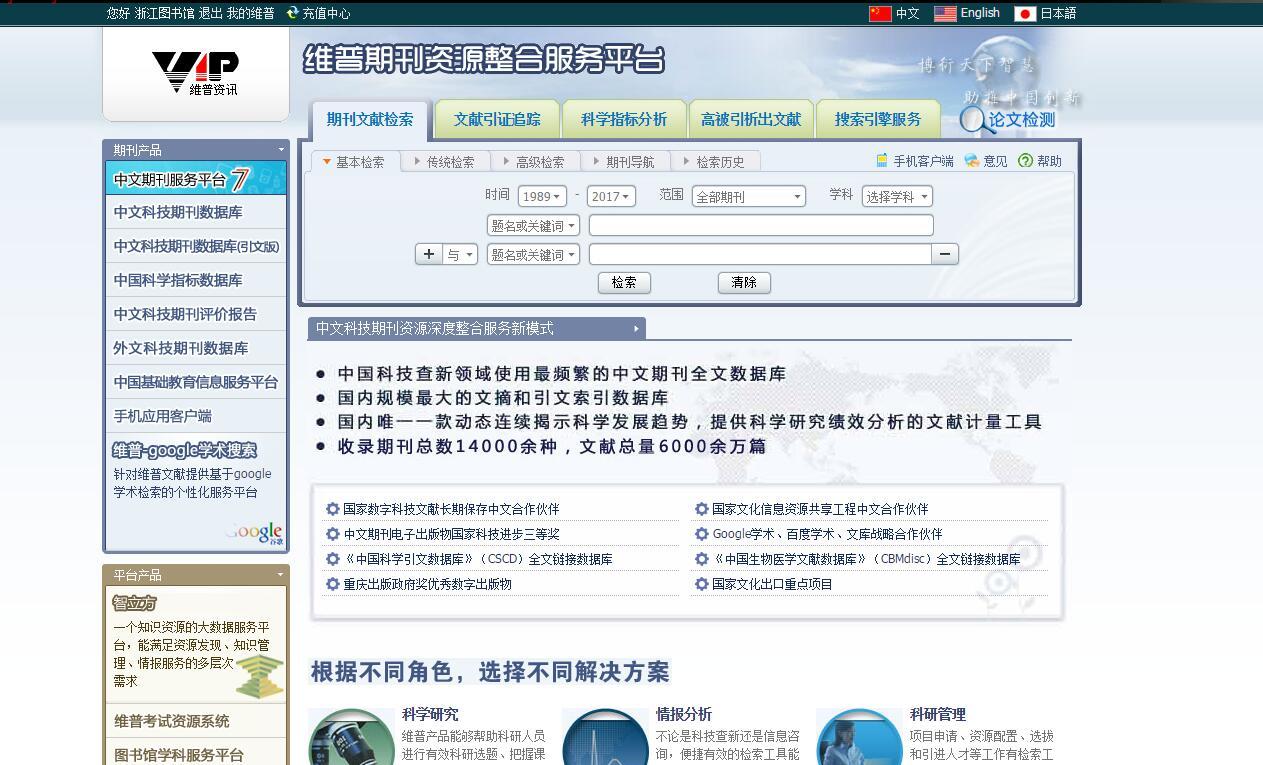
Task: Click the US flag English icon
Action: point(945,14)
